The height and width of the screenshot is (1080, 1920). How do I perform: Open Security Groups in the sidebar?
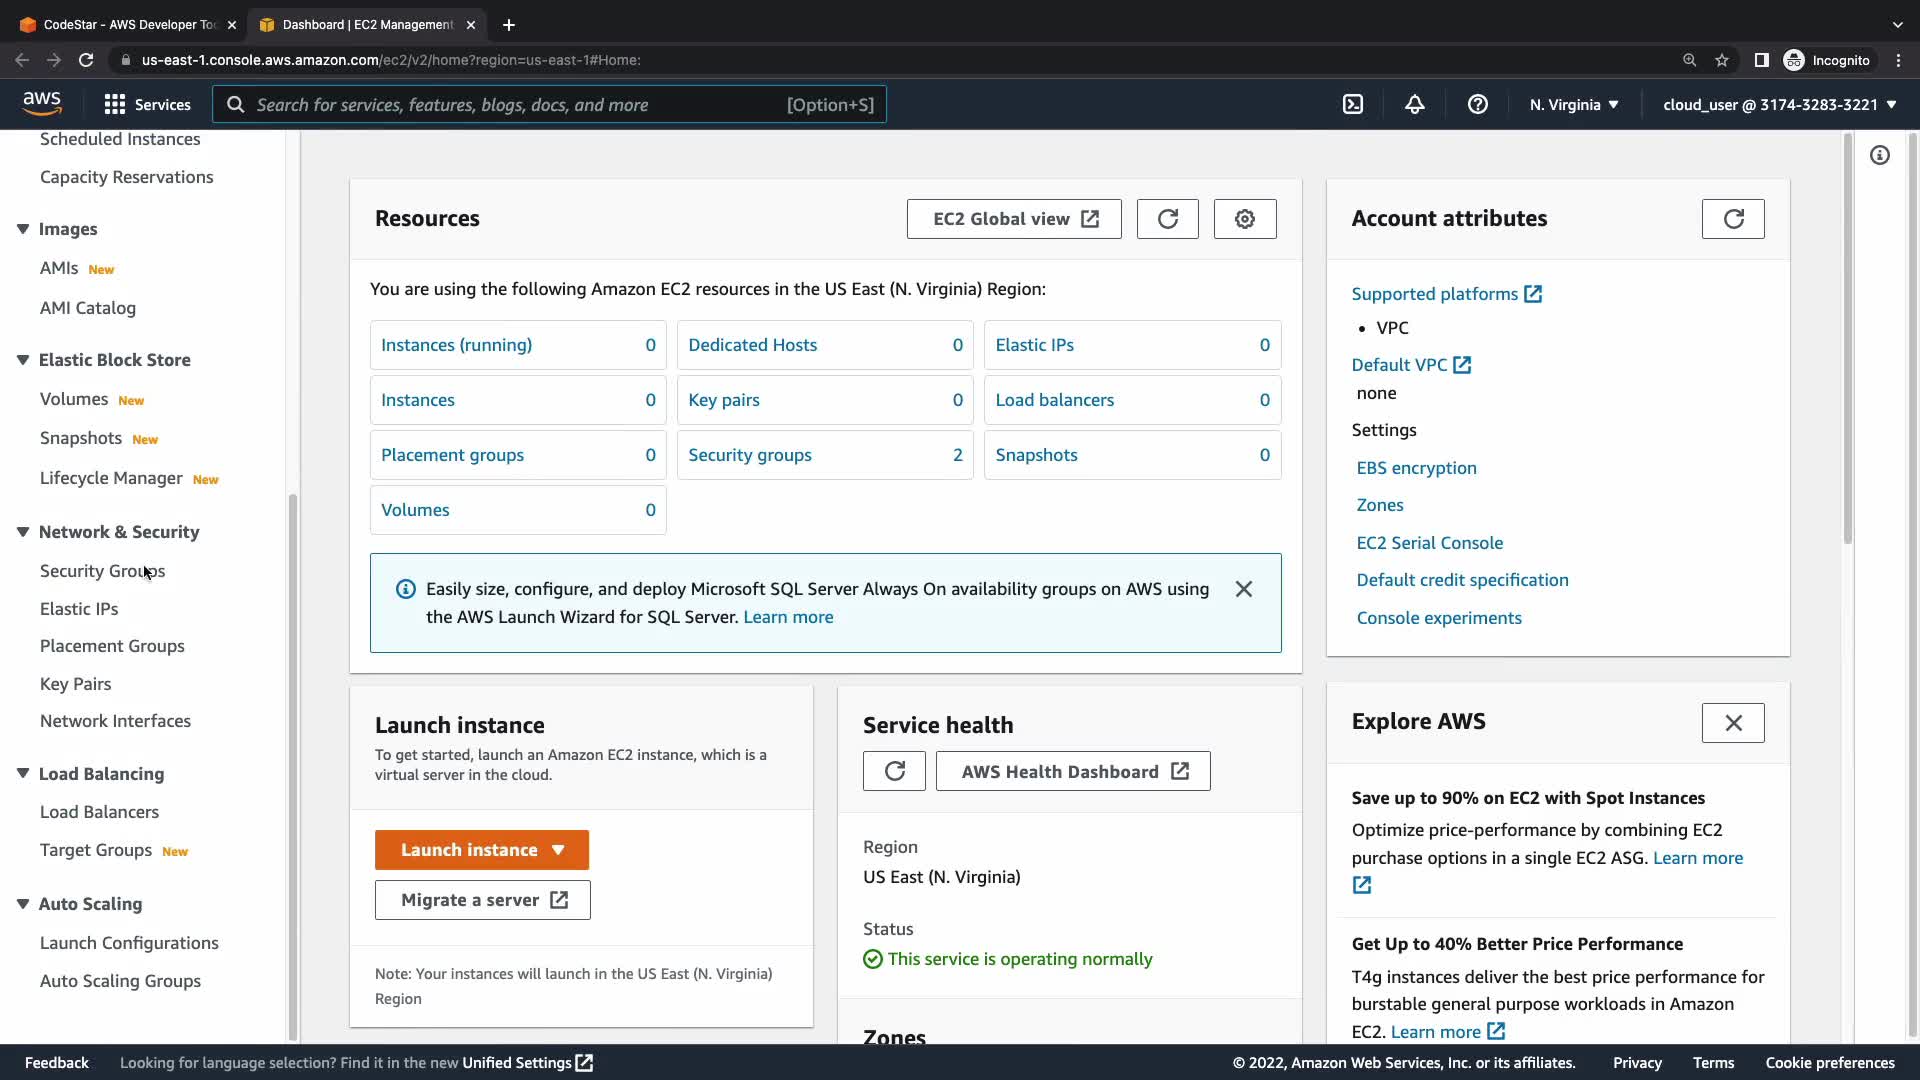click(x=102, y=571)
